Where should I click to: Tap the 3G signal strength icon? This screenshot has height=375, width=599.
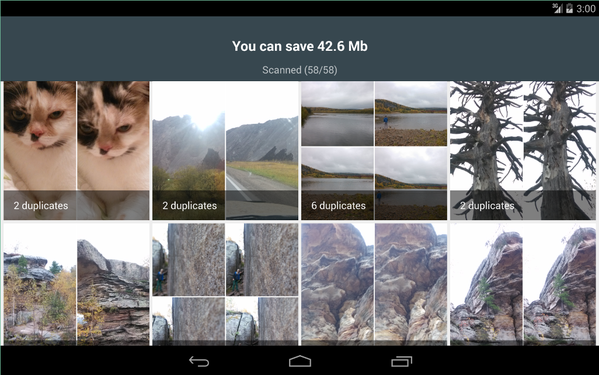pyautogui.click(x=557, y=8)
